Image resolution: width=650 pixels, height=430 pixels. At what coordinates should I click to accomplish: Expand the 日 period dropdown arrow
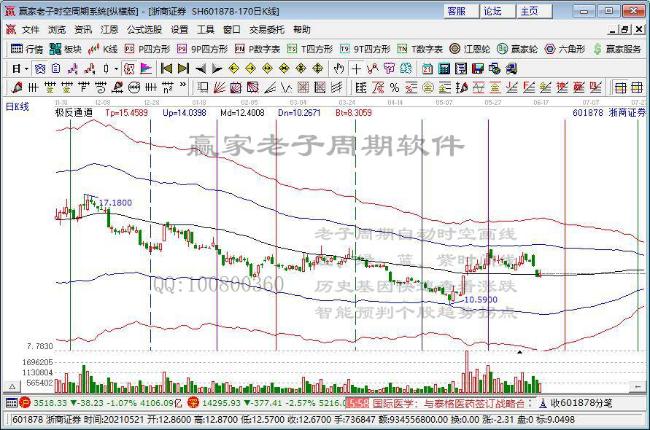(x=26, y=69)
